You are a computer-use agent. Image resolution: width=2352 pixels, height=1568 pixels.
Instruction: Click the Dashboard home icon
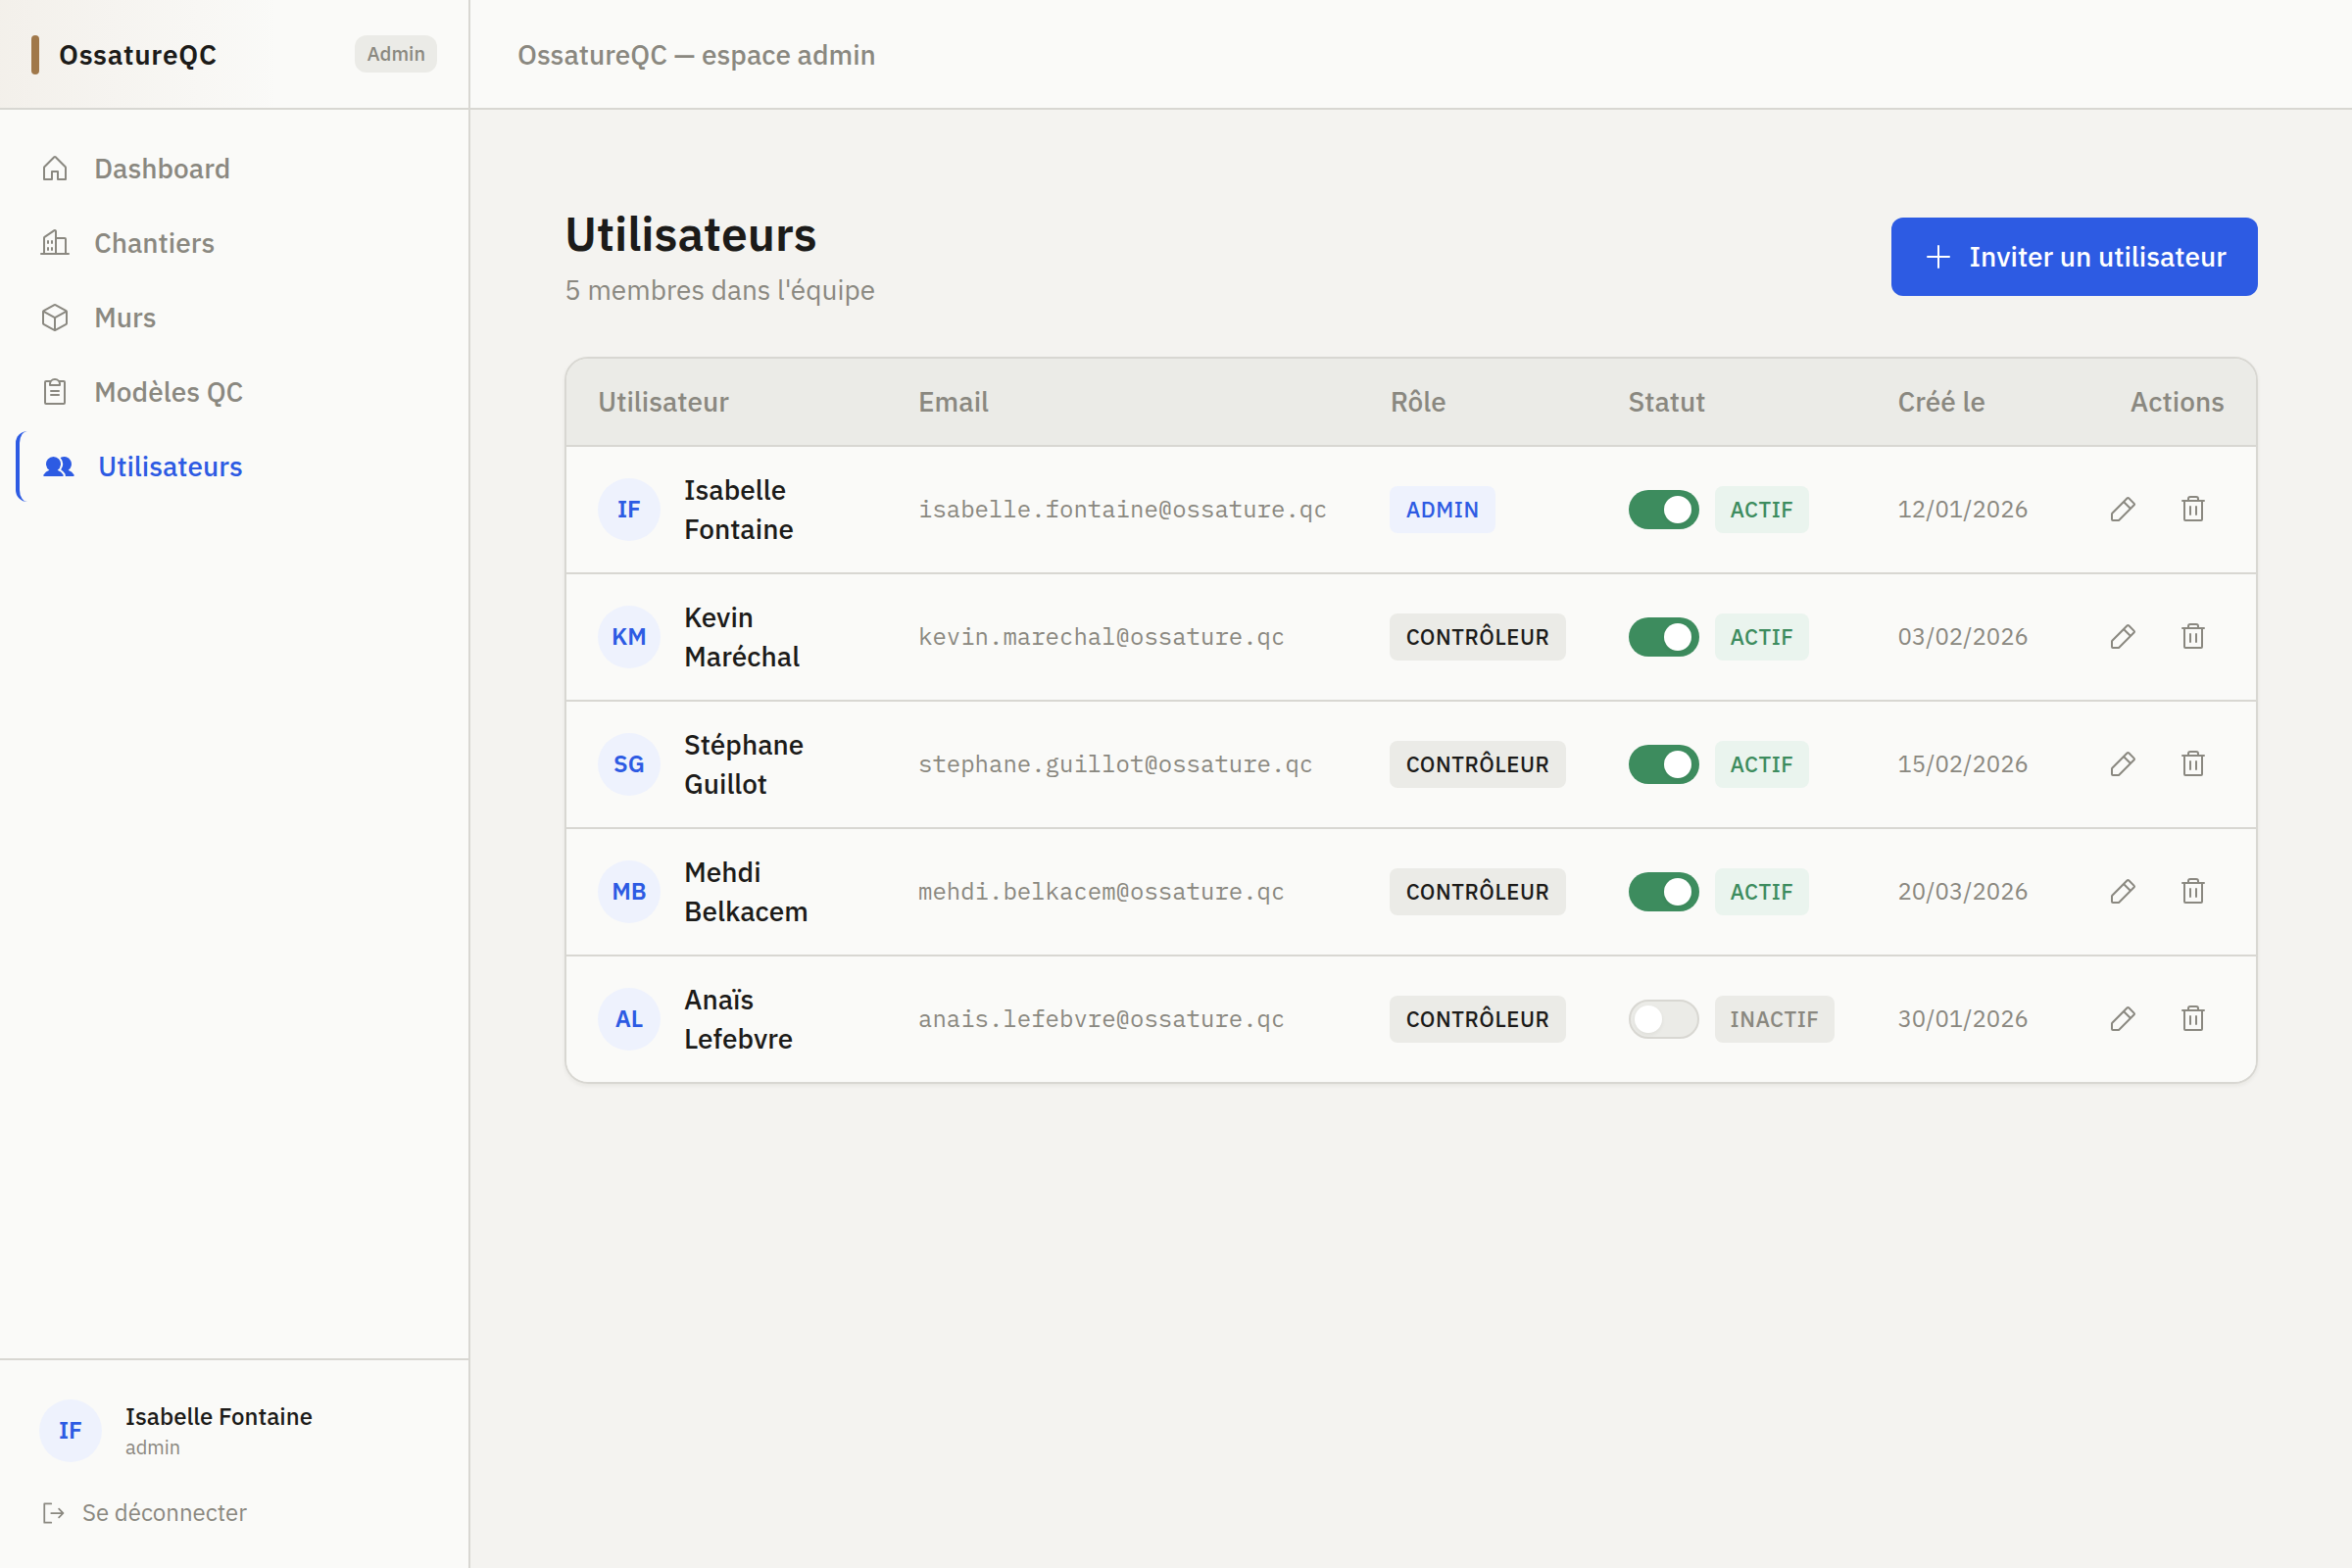click(x=55, y=168)
